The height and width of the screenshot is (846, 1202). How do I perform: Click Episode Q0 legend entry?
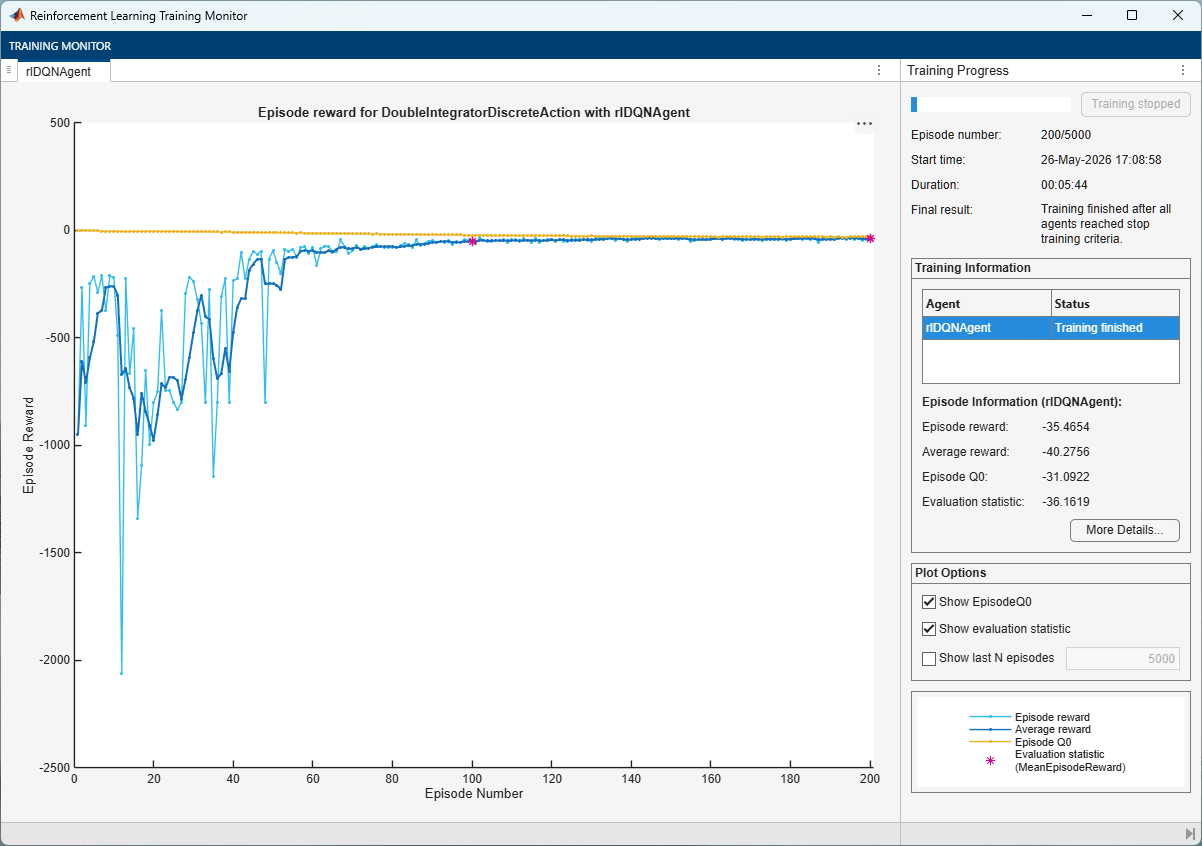pyautogui.click(x=1043, y=742)
